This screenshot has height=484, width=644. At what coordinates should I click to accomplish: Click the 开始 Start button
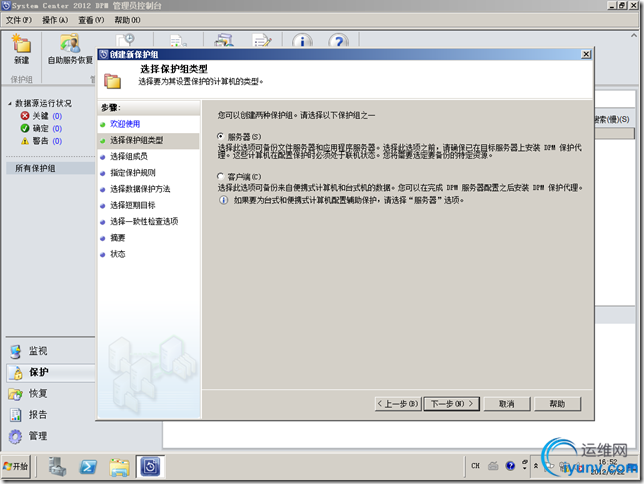pos(16,466)
